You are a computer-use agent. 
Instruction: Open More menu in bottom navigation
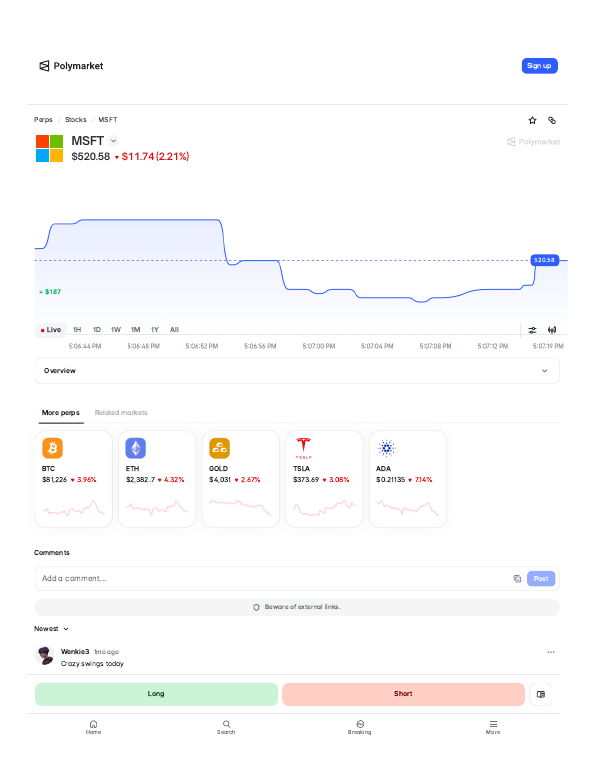(x=493, y=727)
